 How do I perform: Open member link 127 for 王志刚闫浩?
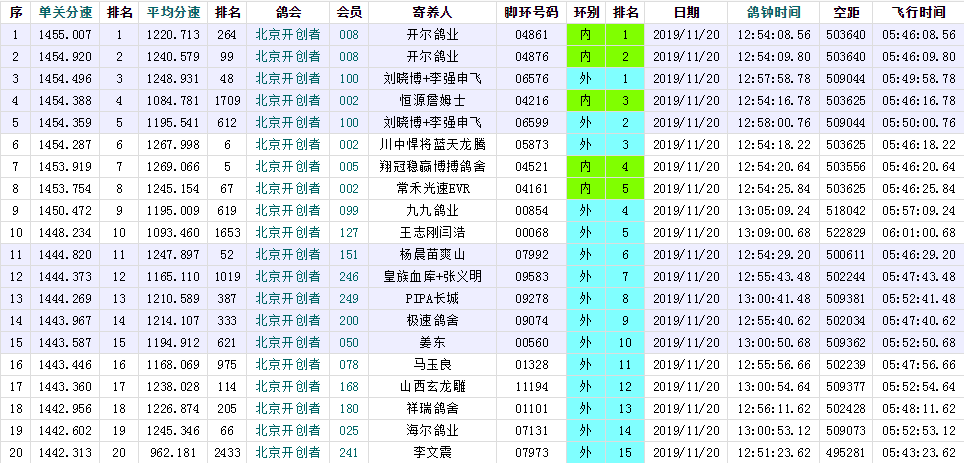tap(349, 233)
